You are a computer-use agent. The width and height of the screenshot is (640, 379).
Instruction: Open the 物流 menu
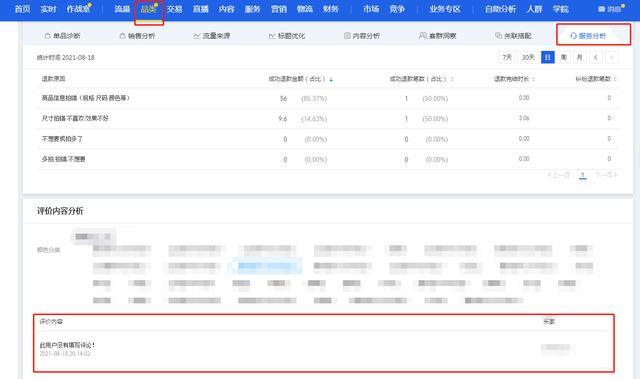coord(305,9)
